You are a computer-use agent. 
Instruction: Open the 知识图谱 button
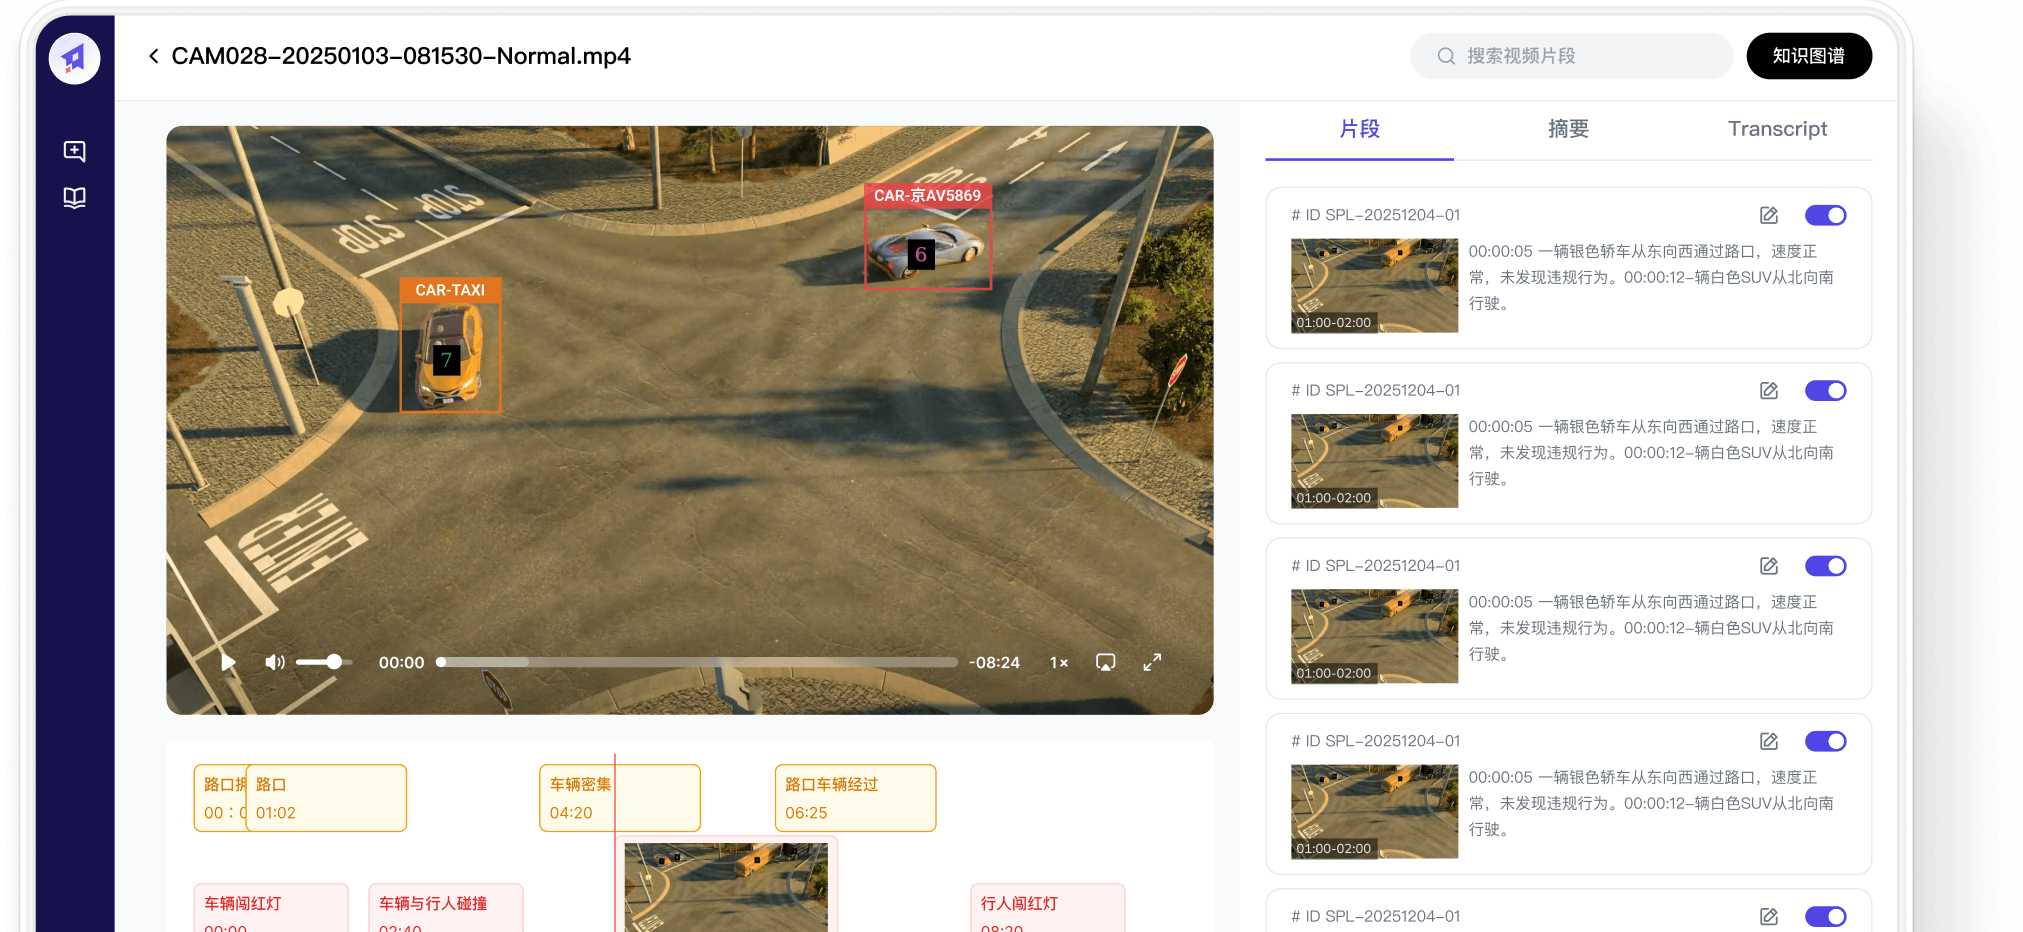click(x=1809, y=56)
